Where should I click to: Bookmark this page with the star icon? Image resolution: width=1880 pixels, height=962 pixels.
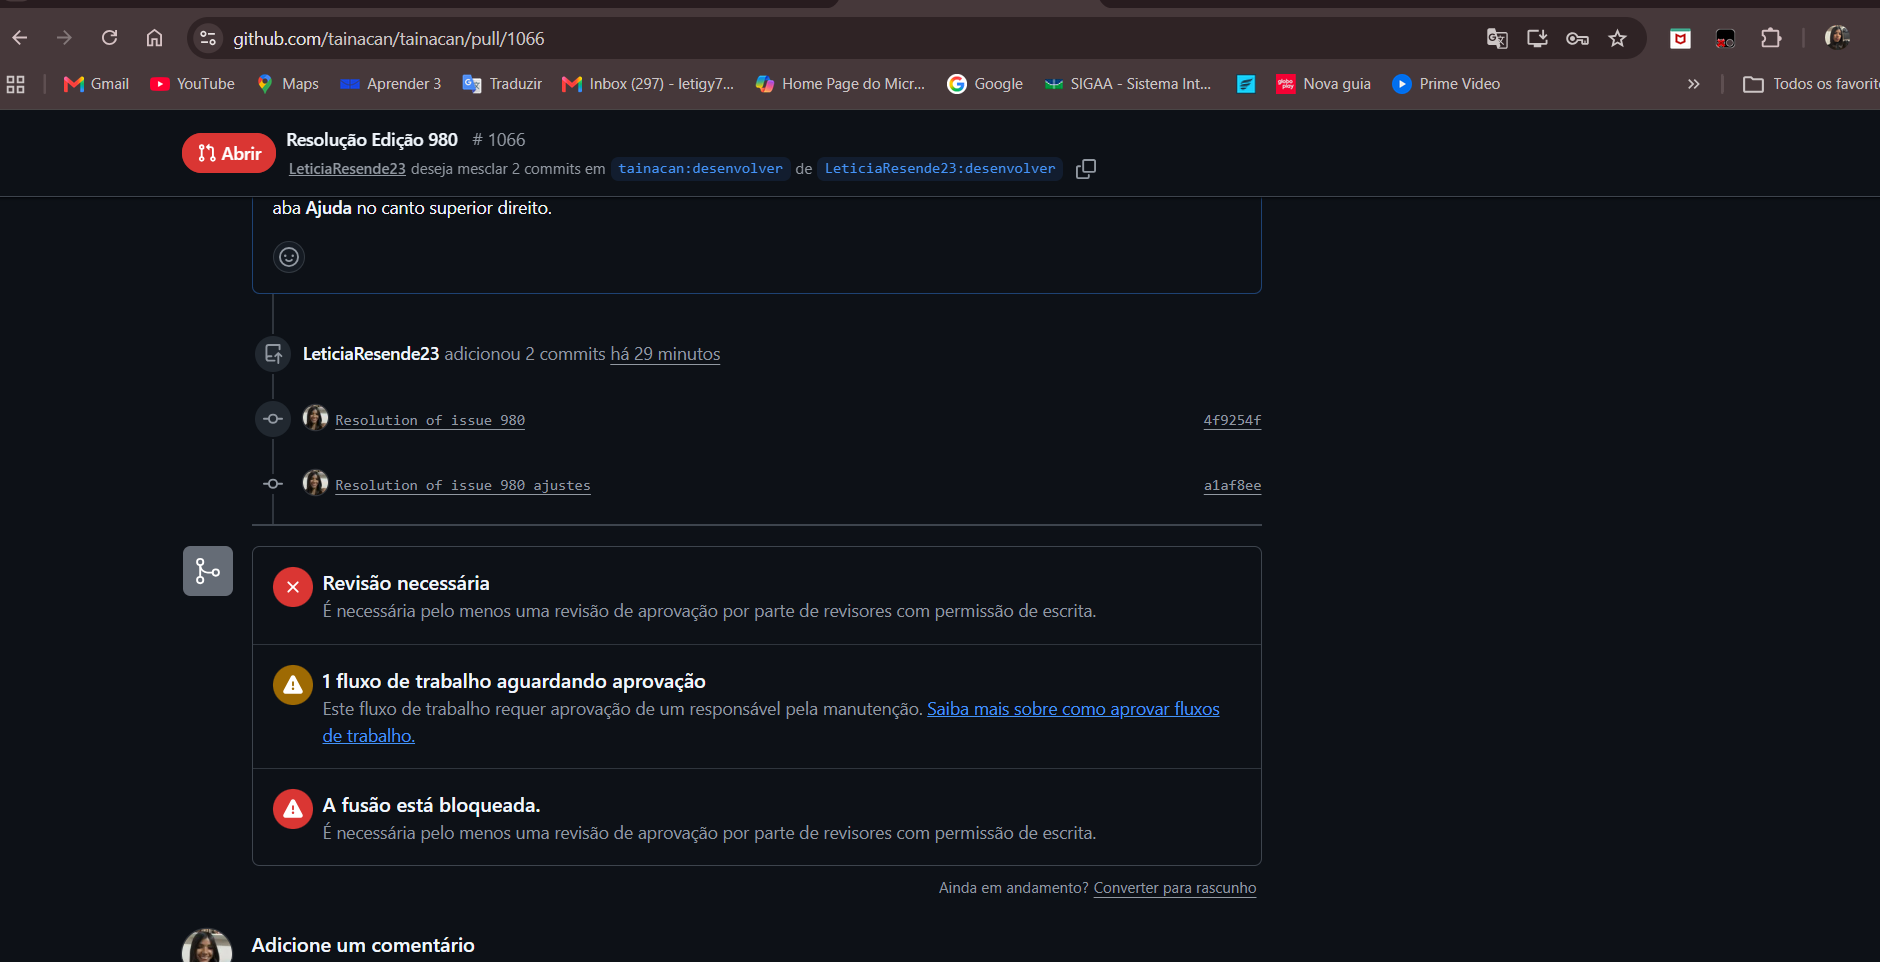point(1617,38)
